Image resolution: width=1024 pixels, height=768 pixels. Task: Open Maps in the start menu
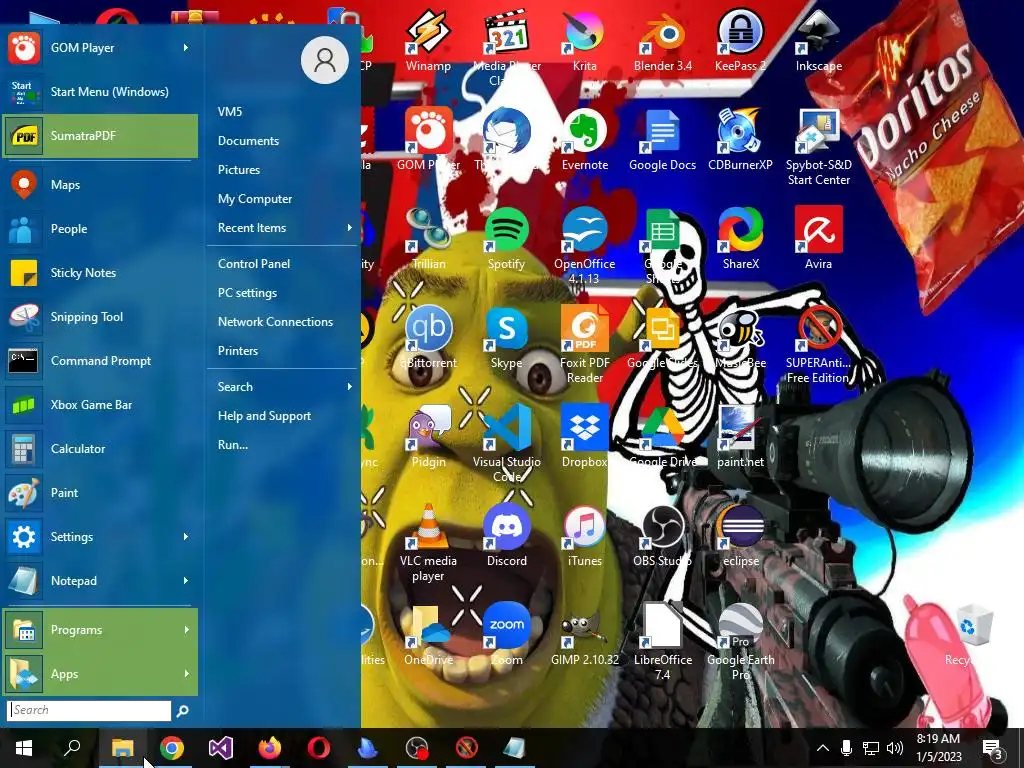click(x=99, y=185)
